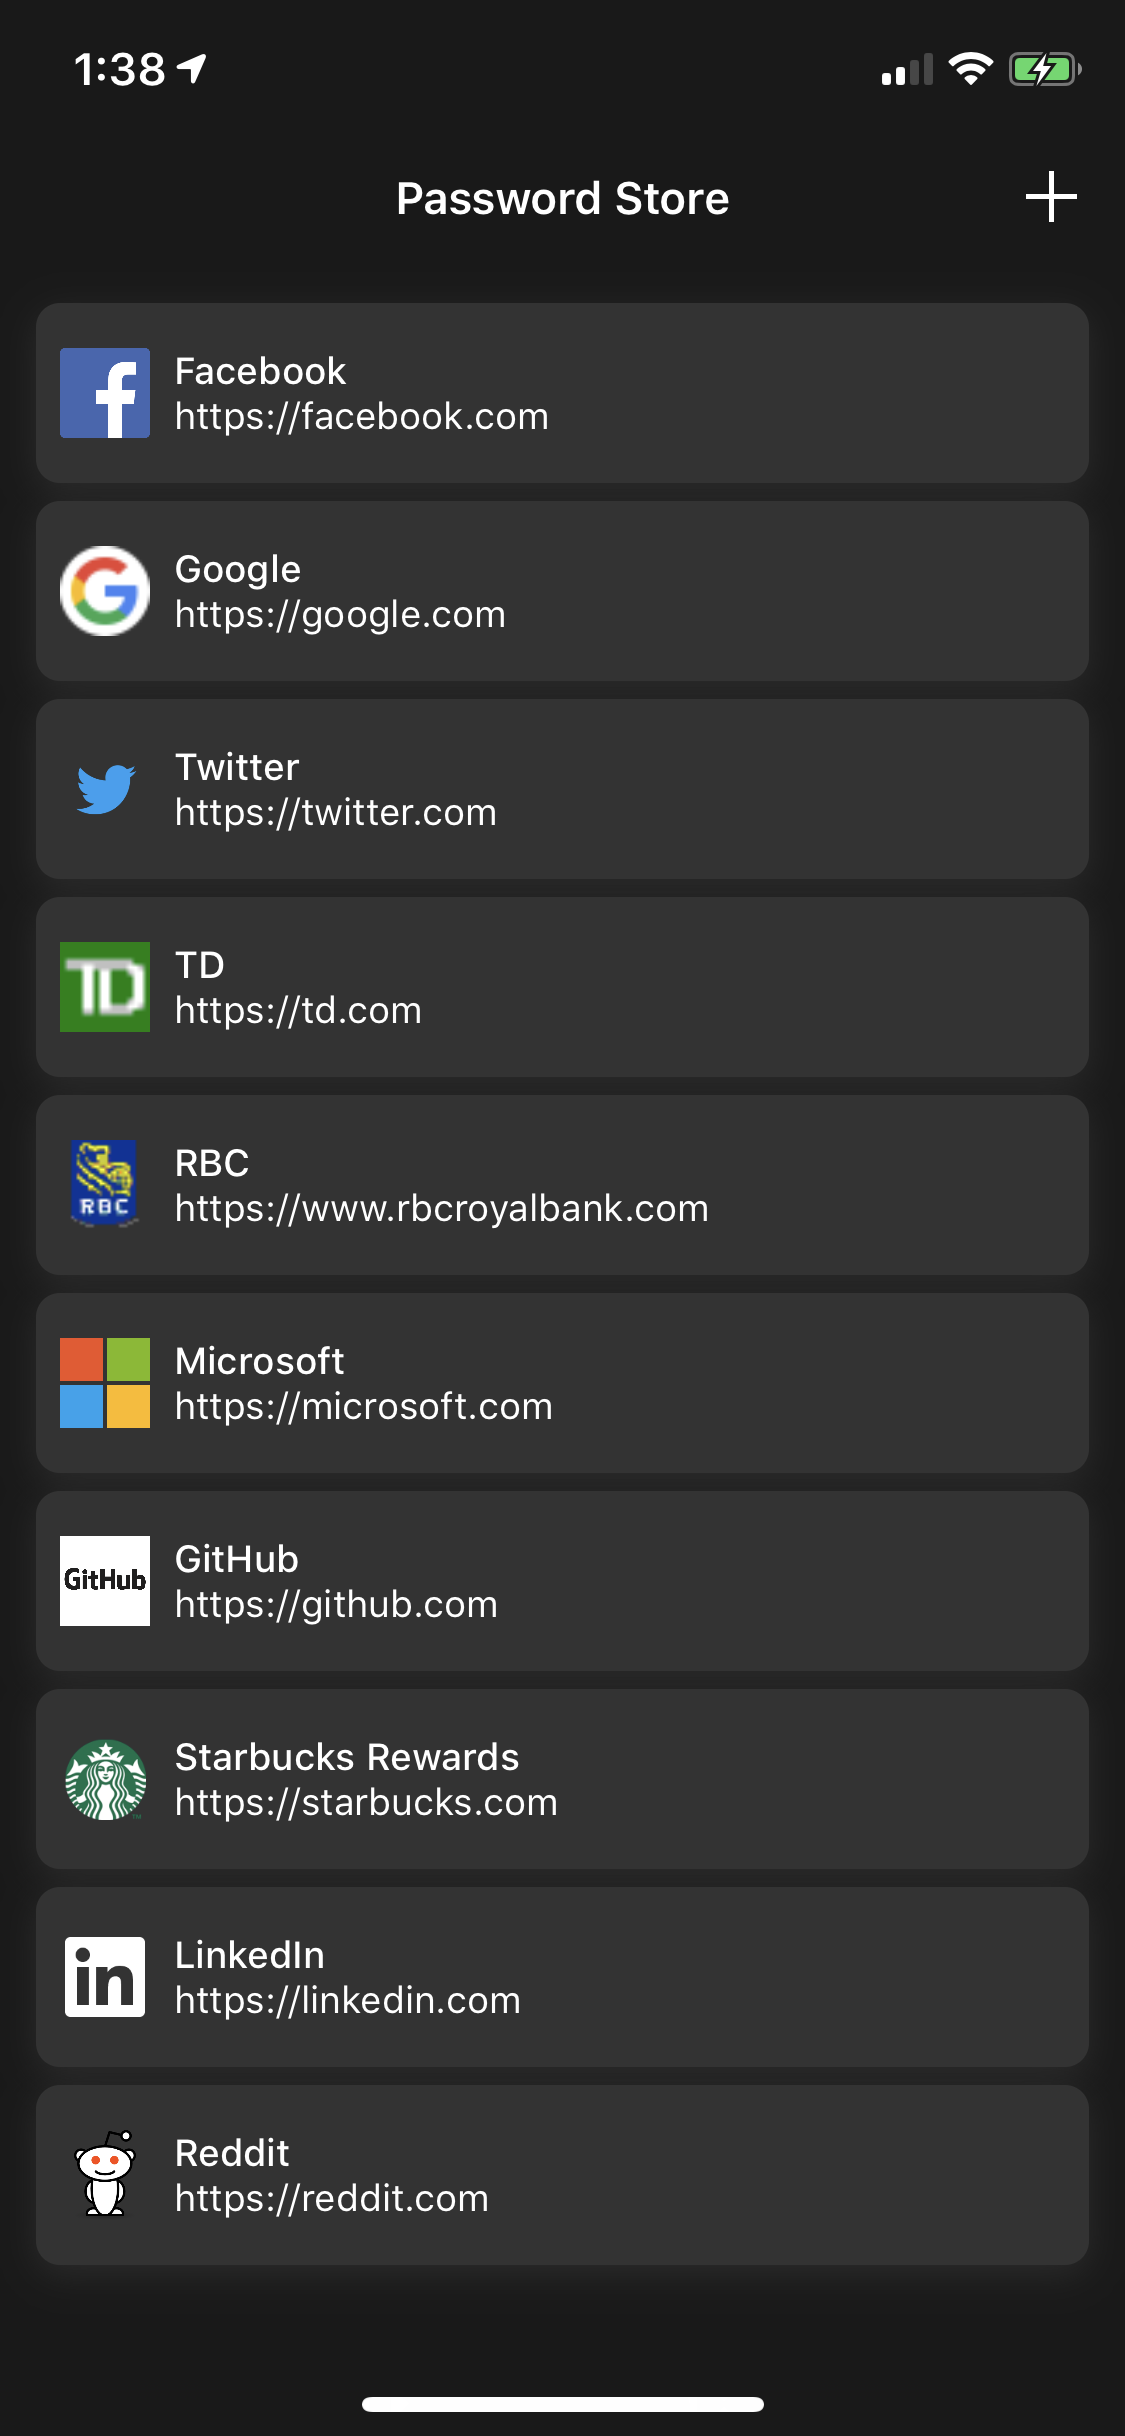
Task: Tap the plus icon to add a password
Action: tap(1051, 196)
